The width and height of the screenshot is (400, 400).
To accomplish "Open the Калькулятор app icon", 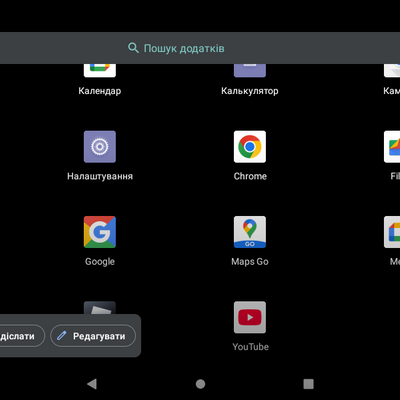I will tap(250, 70).
